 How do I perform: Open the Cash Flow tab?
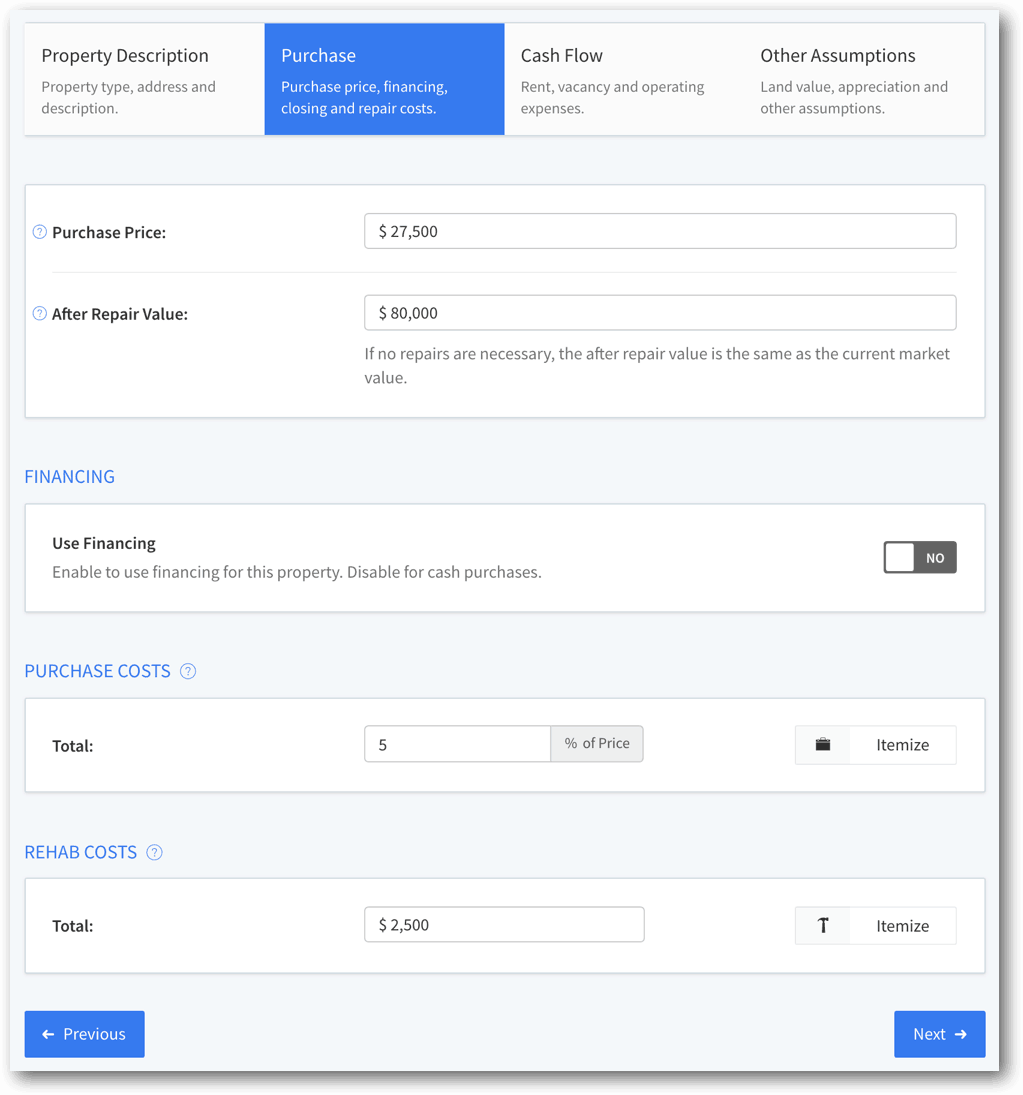[x=624, y=79]
